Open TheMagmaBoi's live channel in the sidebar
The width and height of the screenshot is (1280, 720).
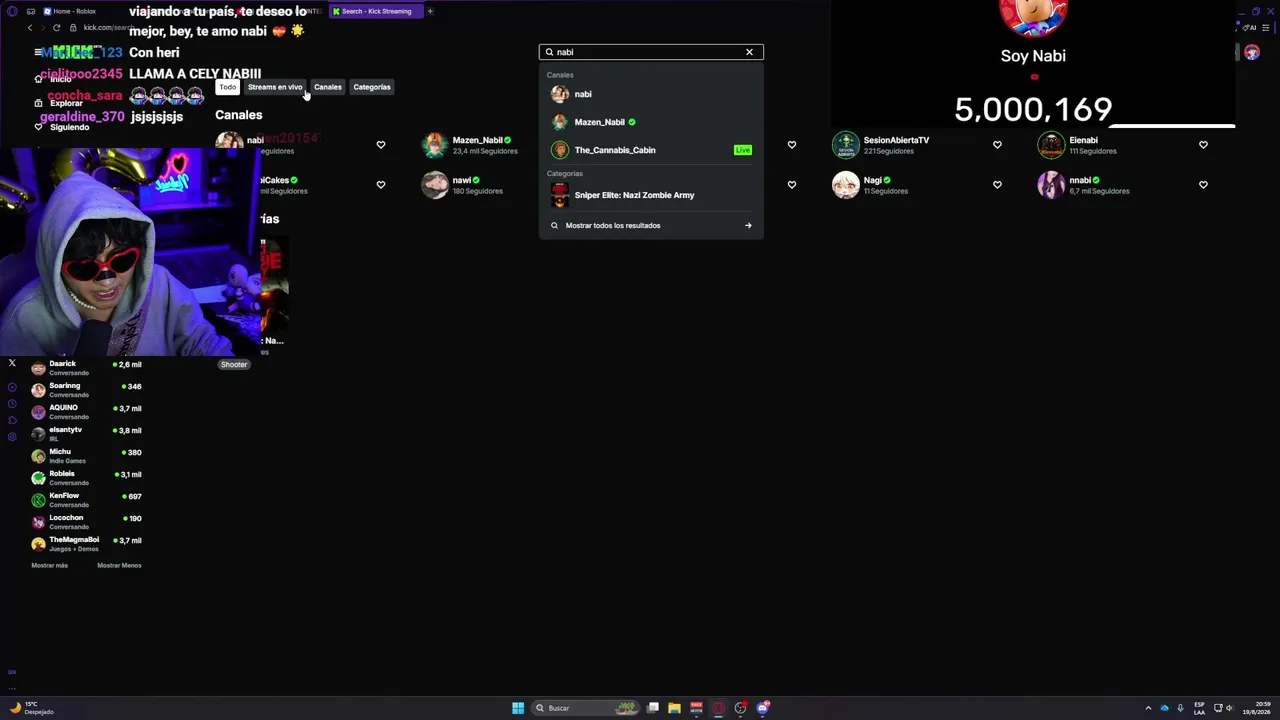pos(88,544)
